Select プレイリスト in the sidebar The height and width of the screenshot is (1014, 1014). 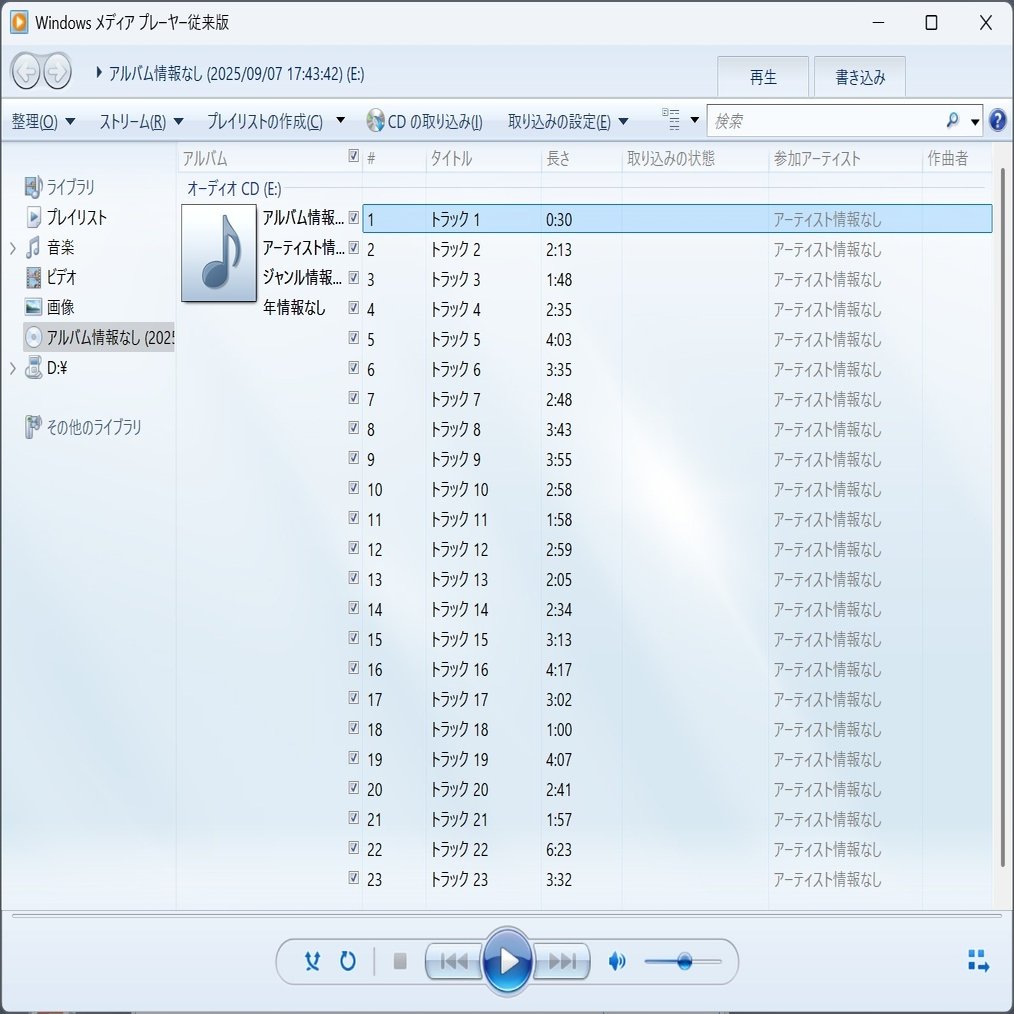tap(76, 217)
